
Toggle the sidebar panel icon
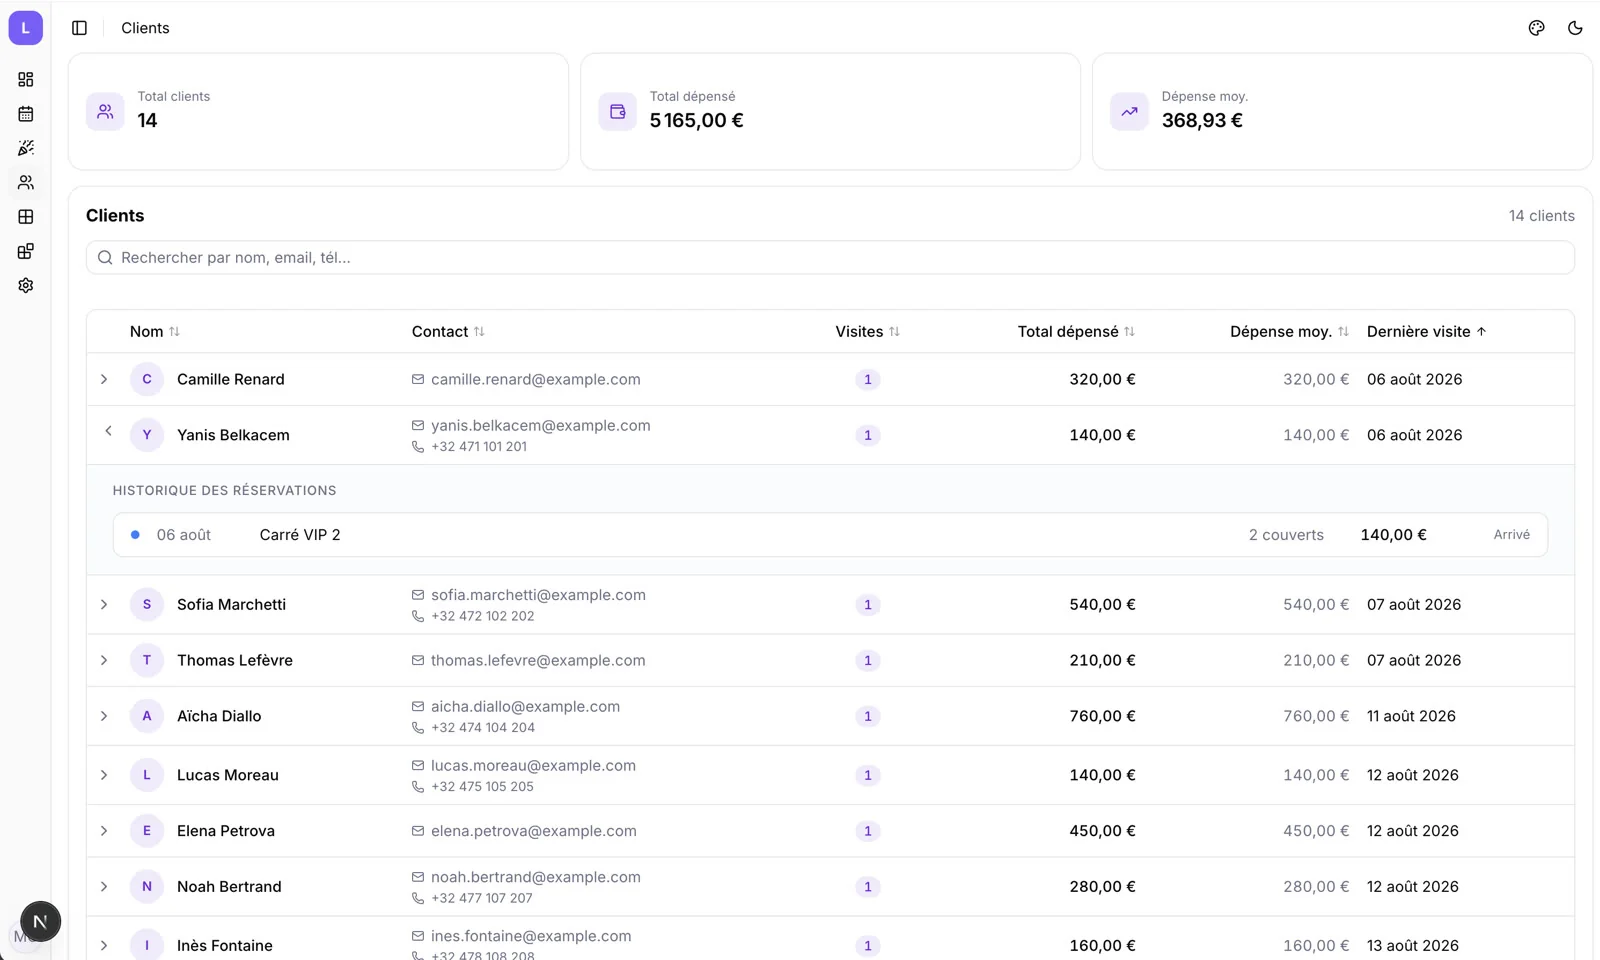point(80,28)
